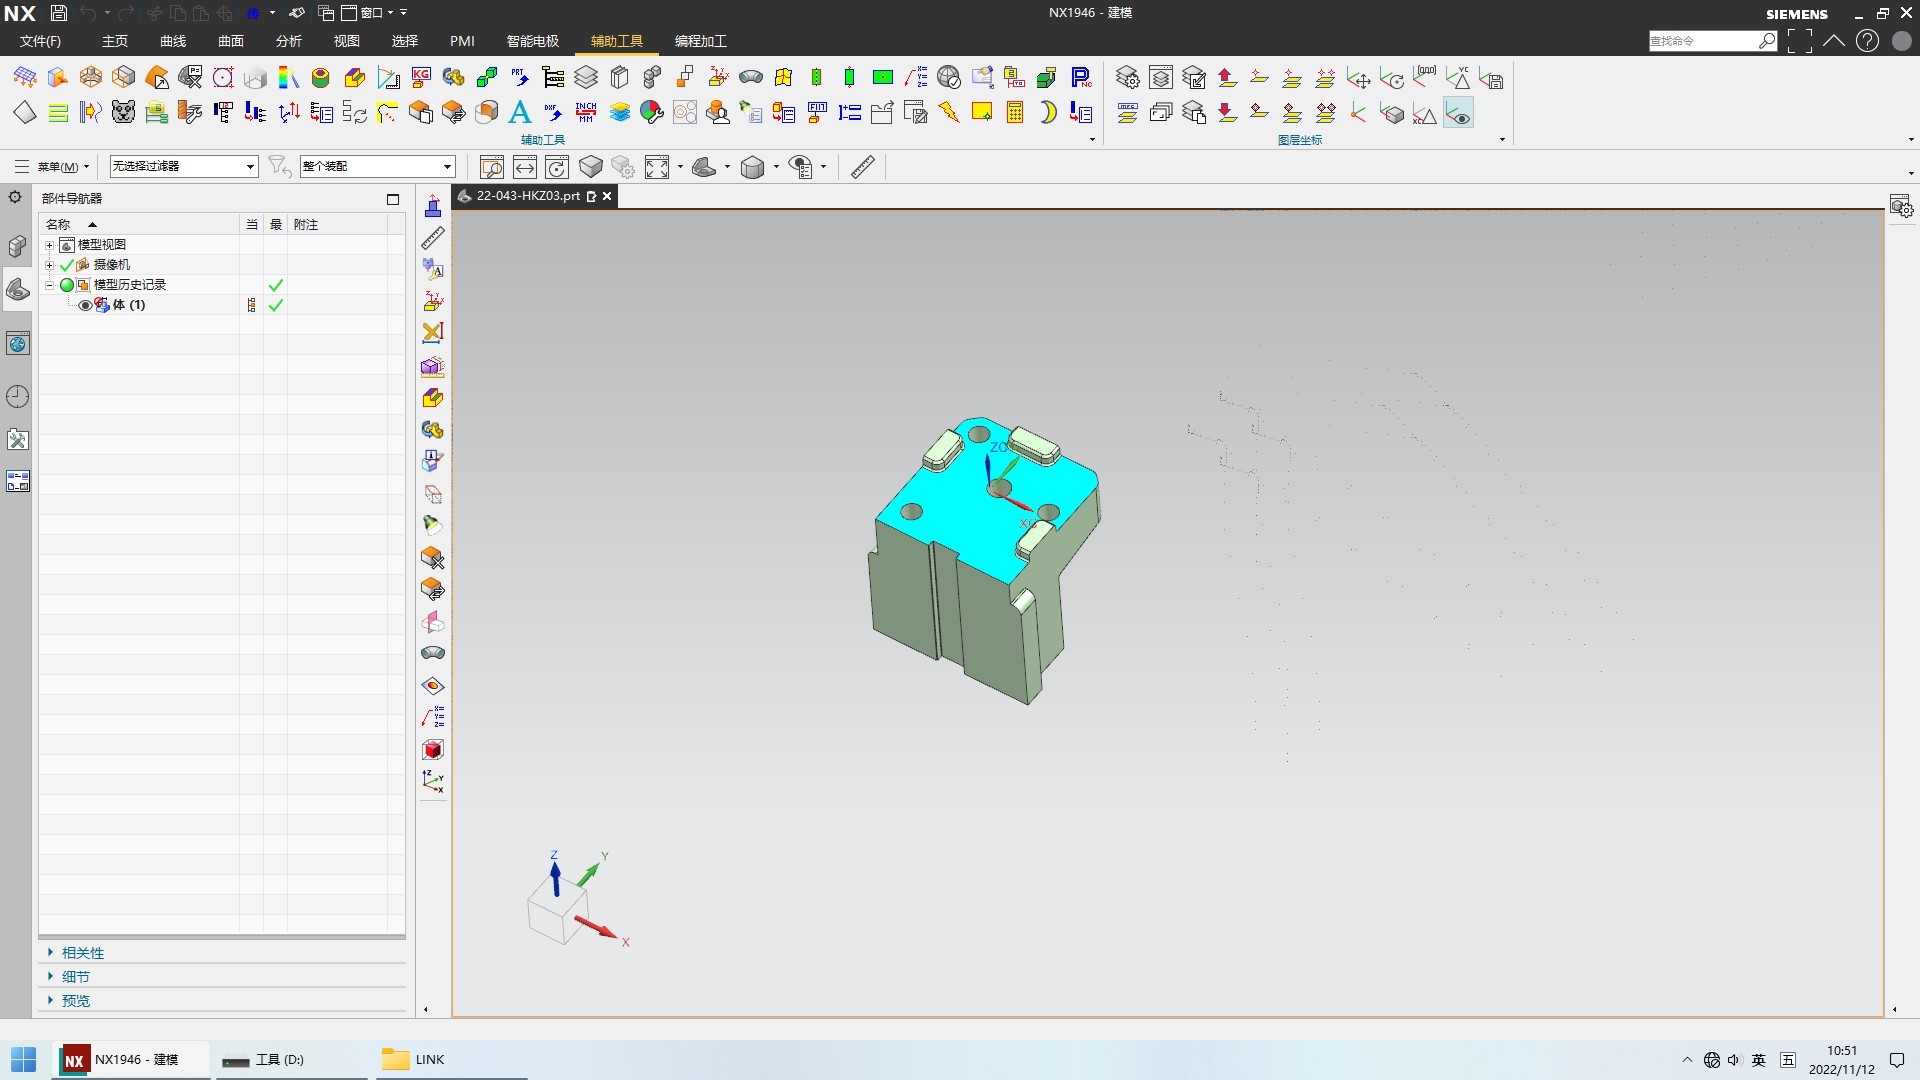Expand the 图层坐标 group options arrow
The height and width of the screenshot is (1080, 1920).
pos(1502,140)
